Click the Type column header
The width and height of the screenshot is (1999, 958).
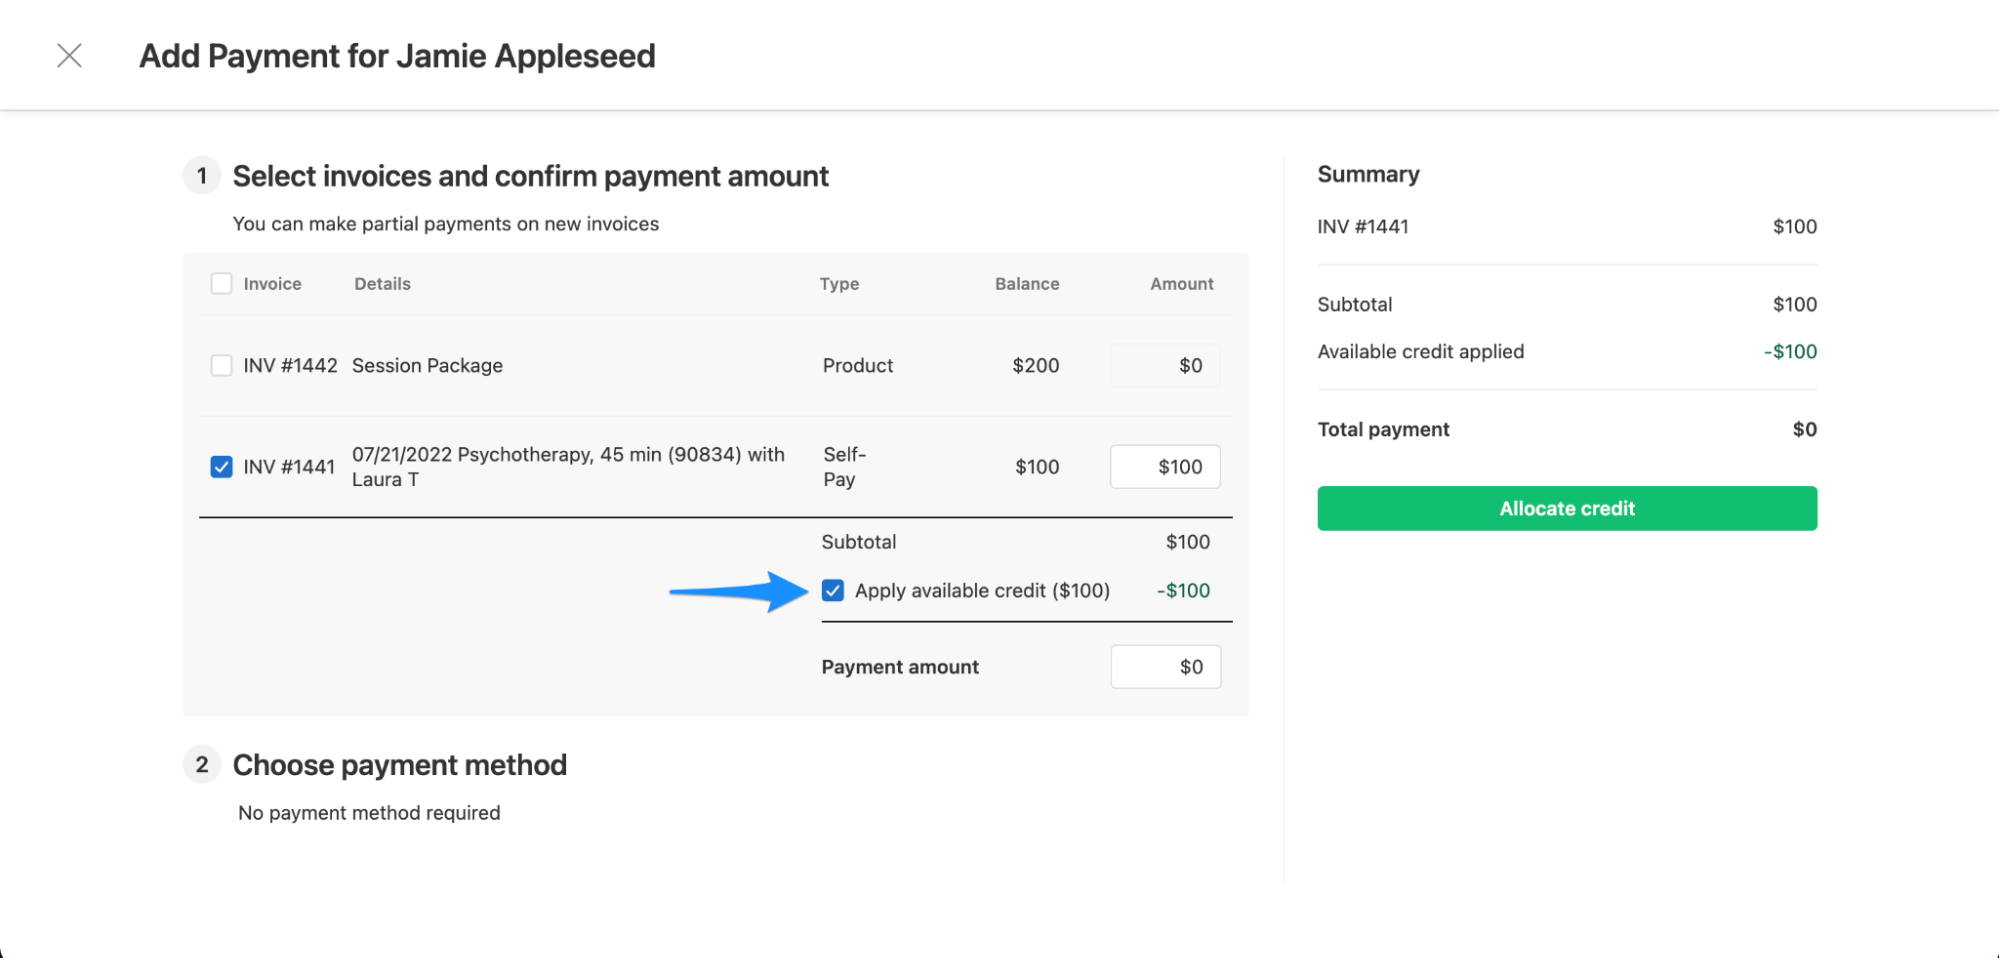click(x=839, y=283)
